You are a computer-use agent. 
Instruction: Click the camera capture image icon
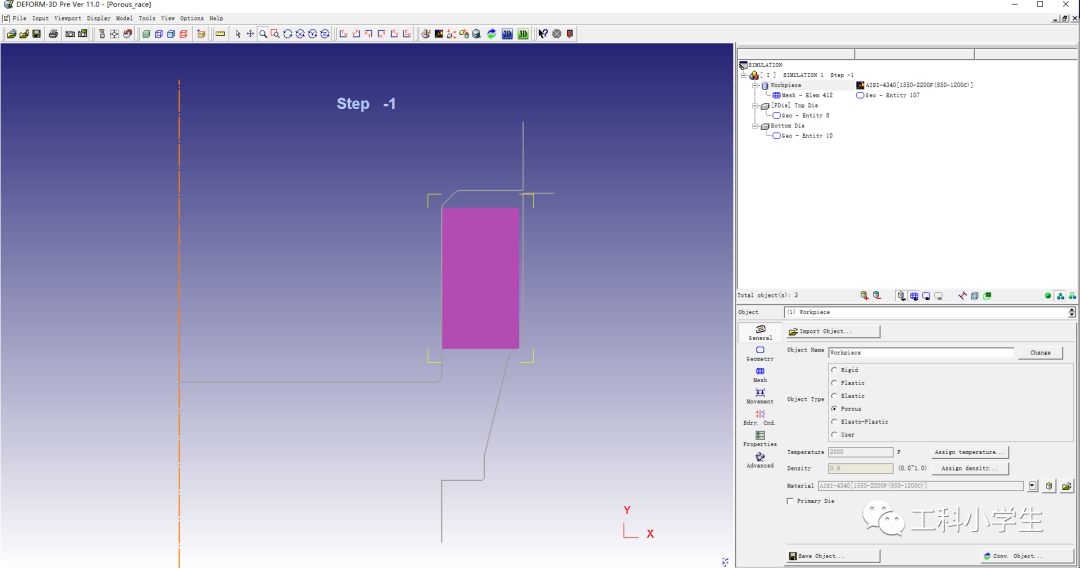pos(70,34)
